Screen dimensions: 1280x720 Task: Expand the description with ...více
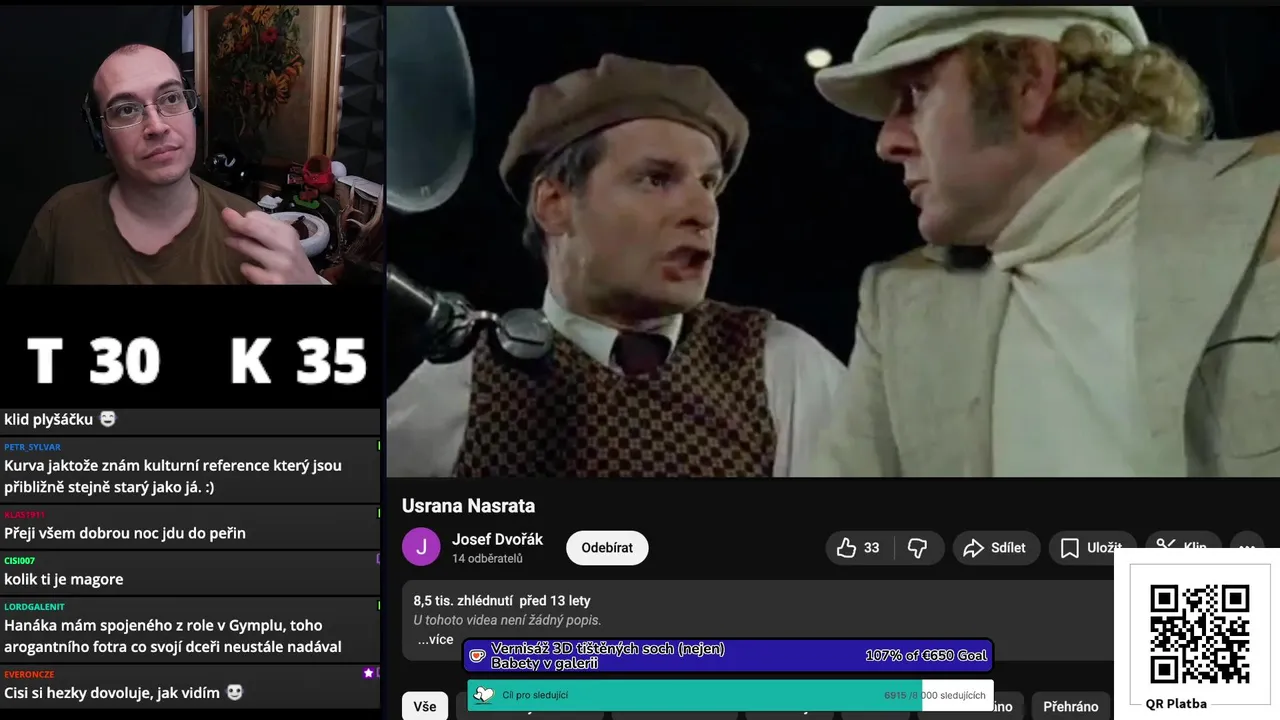435,640
